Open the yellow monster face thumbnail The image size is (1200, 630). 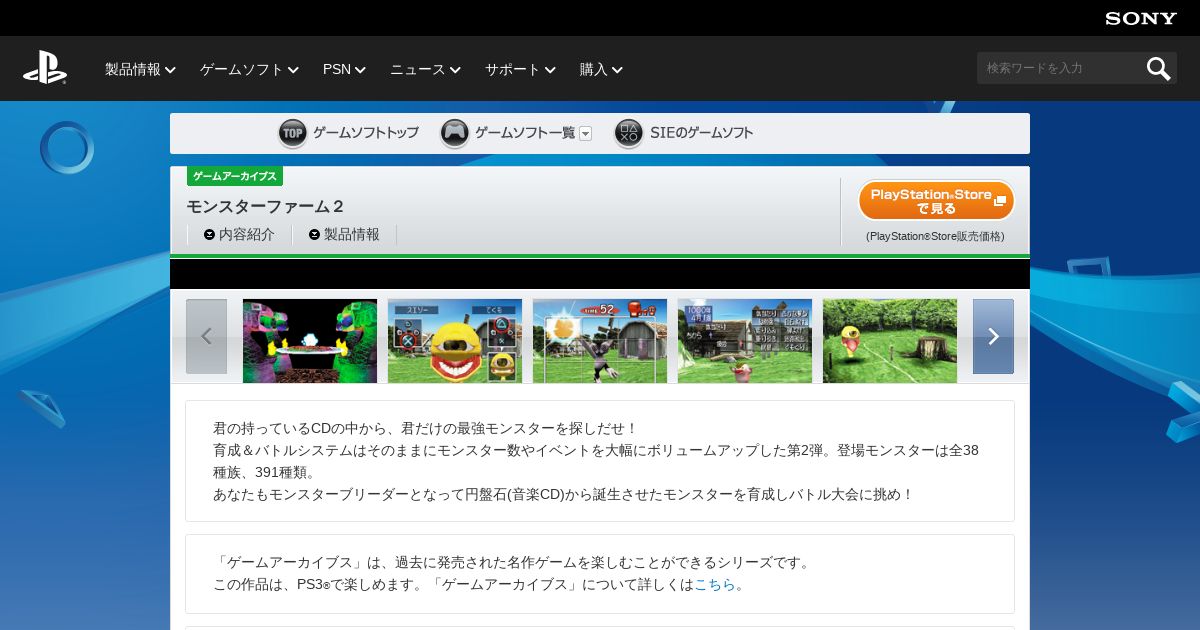[455, 341]
